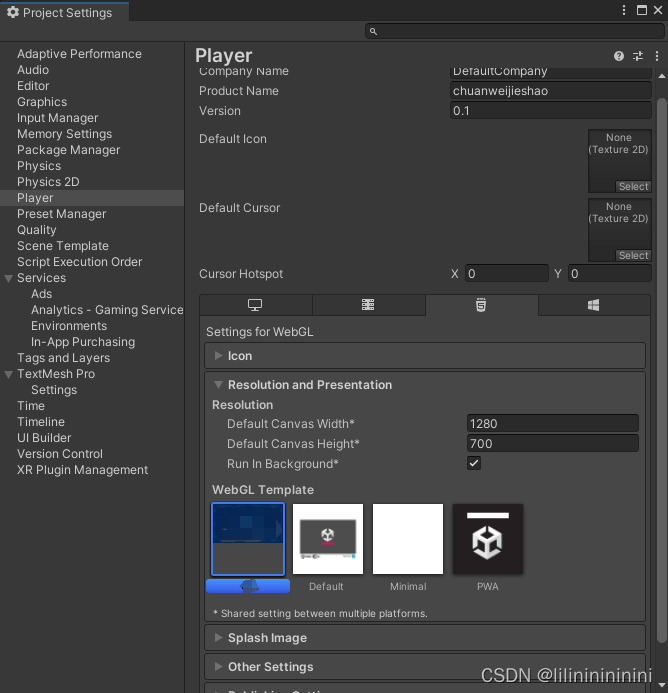Edit the Version field

pyautogui.click(x=550, y=110)
